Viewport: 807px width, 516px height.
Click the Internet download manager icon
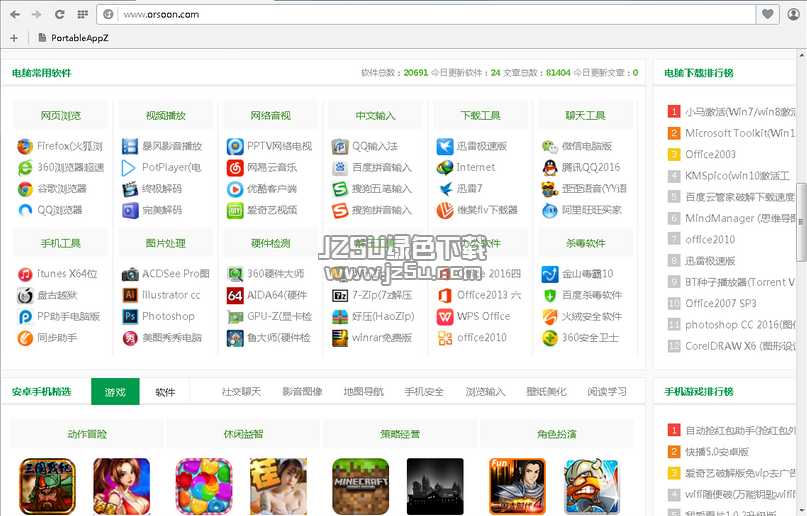pyautogui.click(x=445, y=168)
